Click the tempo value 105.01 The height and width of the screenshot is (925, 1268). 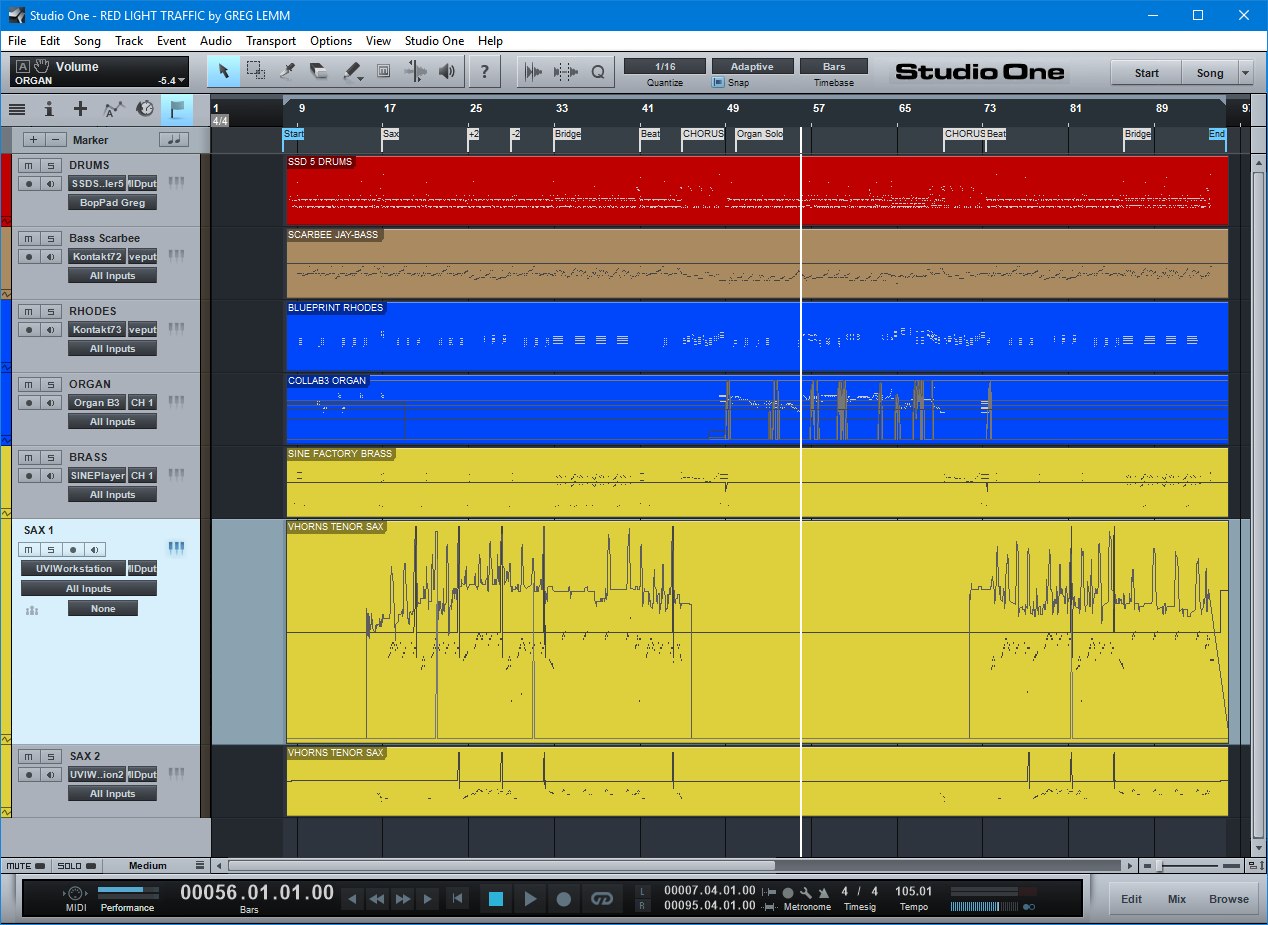point(913,891)
